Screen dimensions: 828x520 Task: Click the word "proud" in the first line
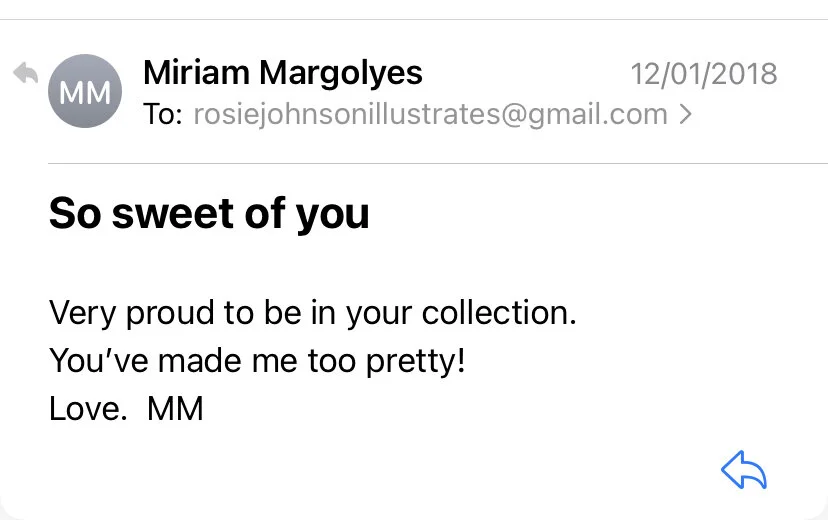pyautogui.click(x=165, y=314)
